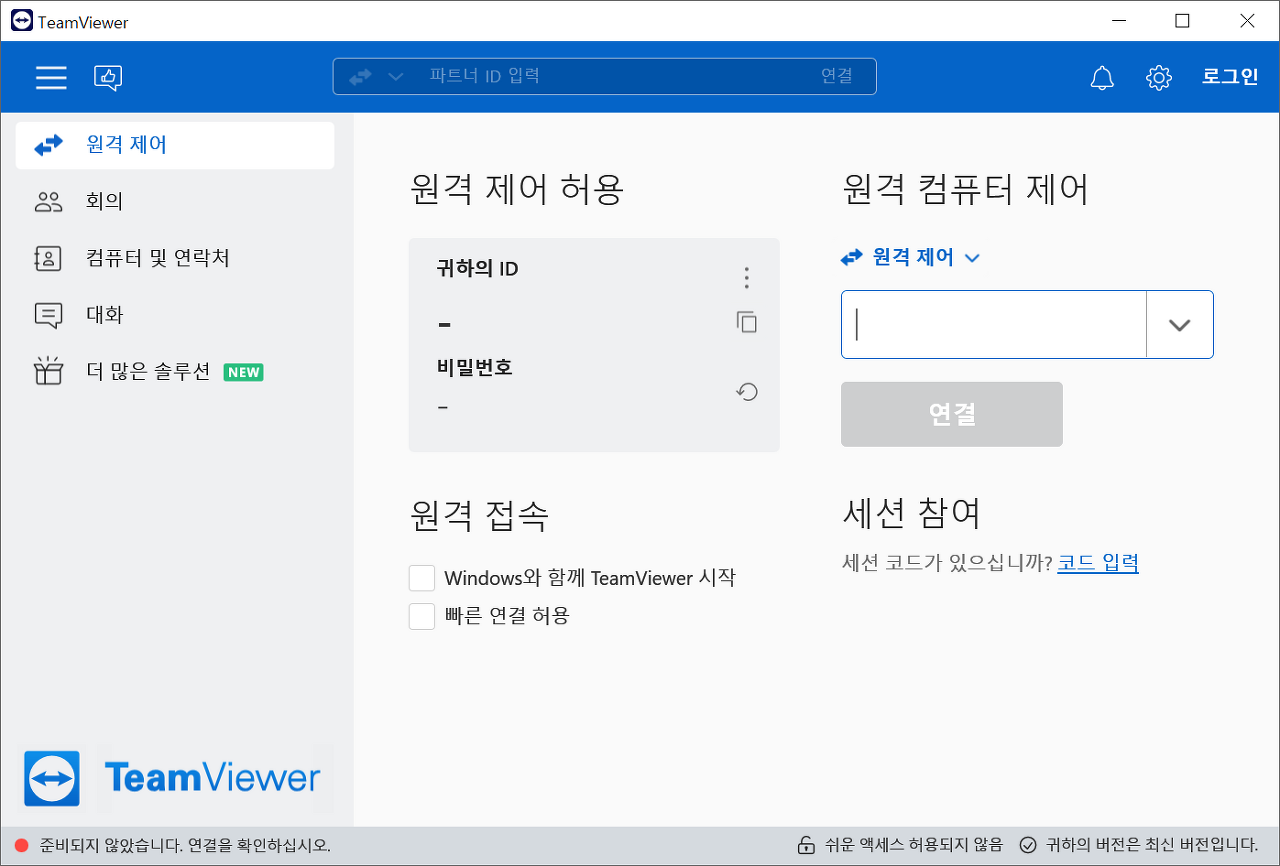Viewport: 1280px width, 866px height.
Task: Click the checkmark version icon
Action: (1027, 846)
